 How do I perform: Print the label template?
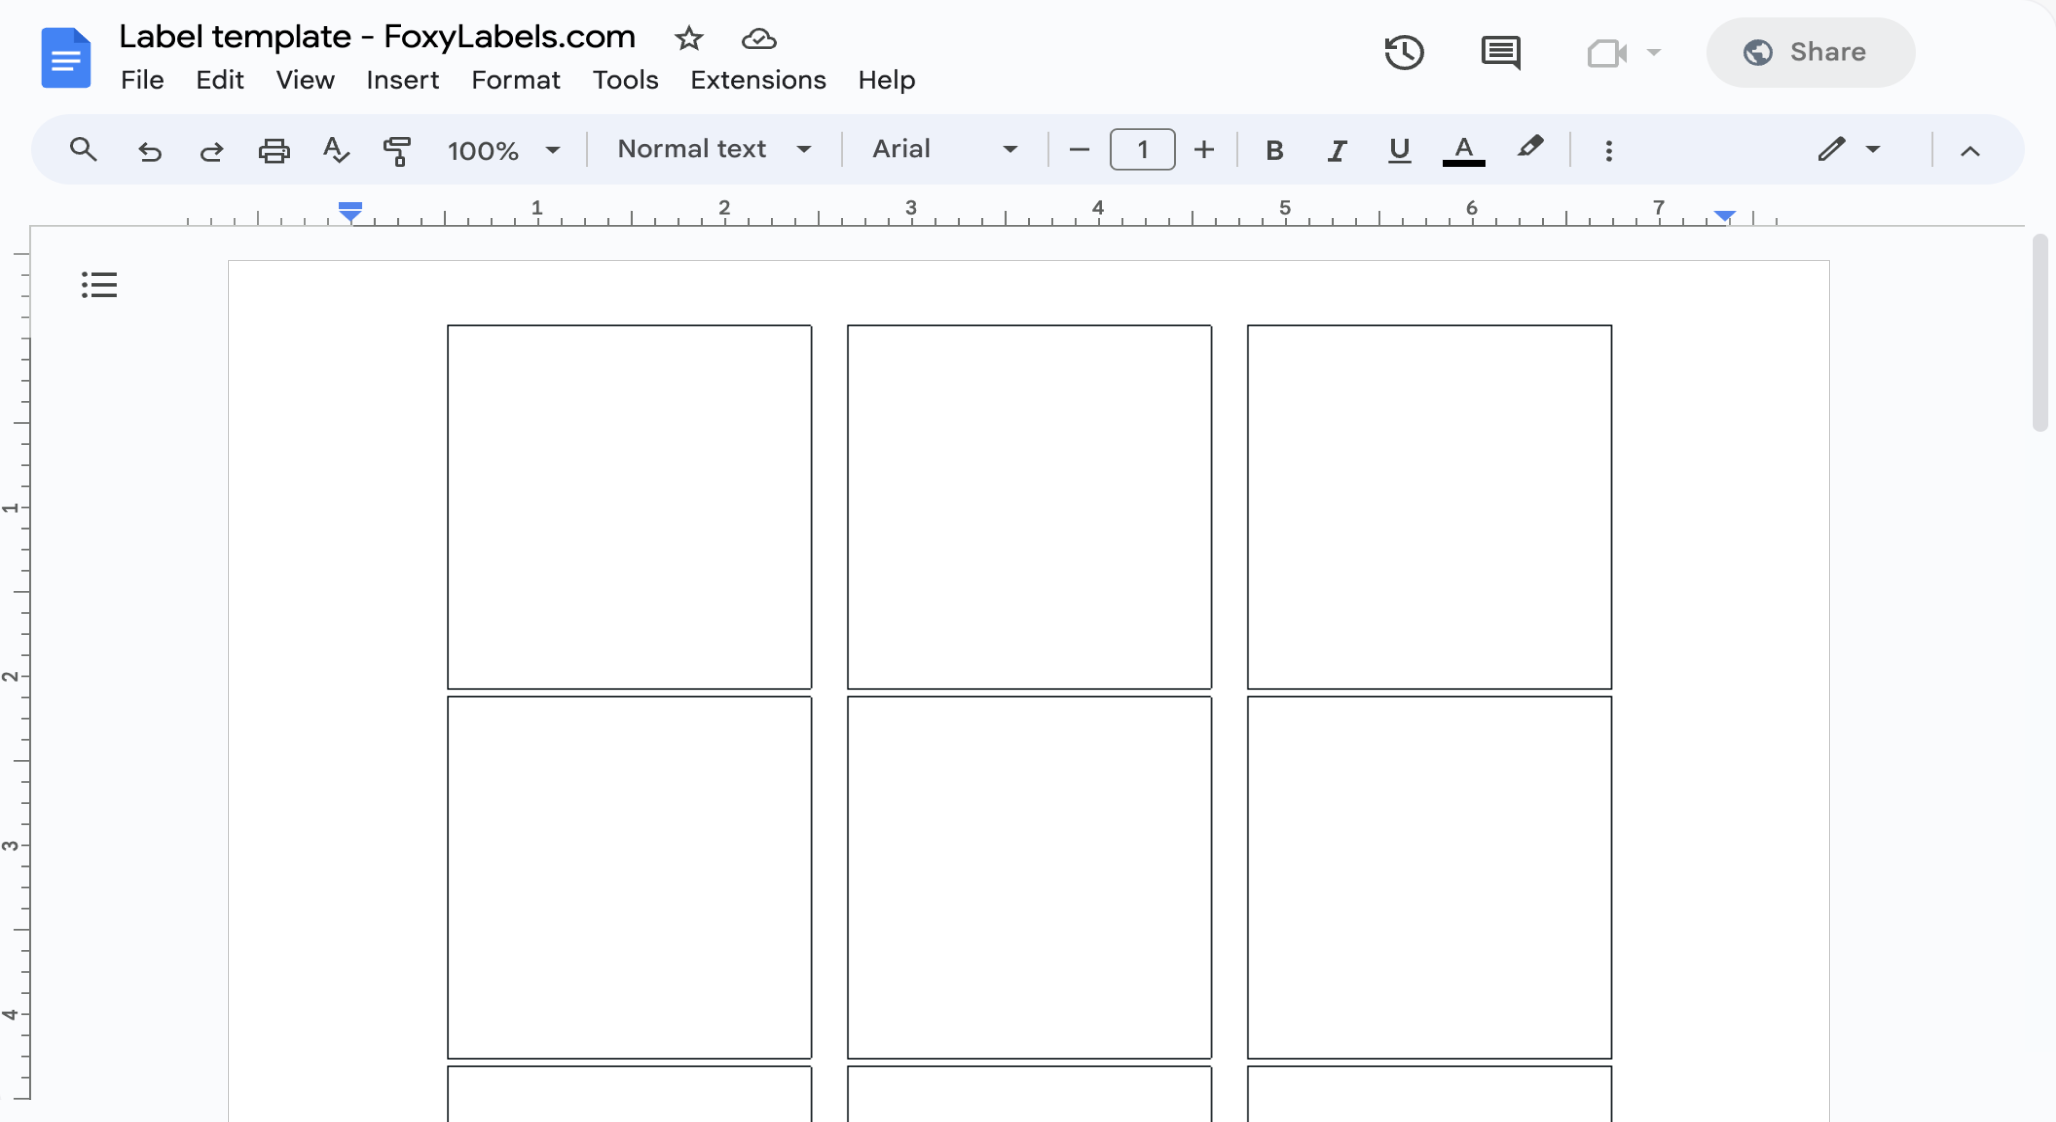(274, 150)
